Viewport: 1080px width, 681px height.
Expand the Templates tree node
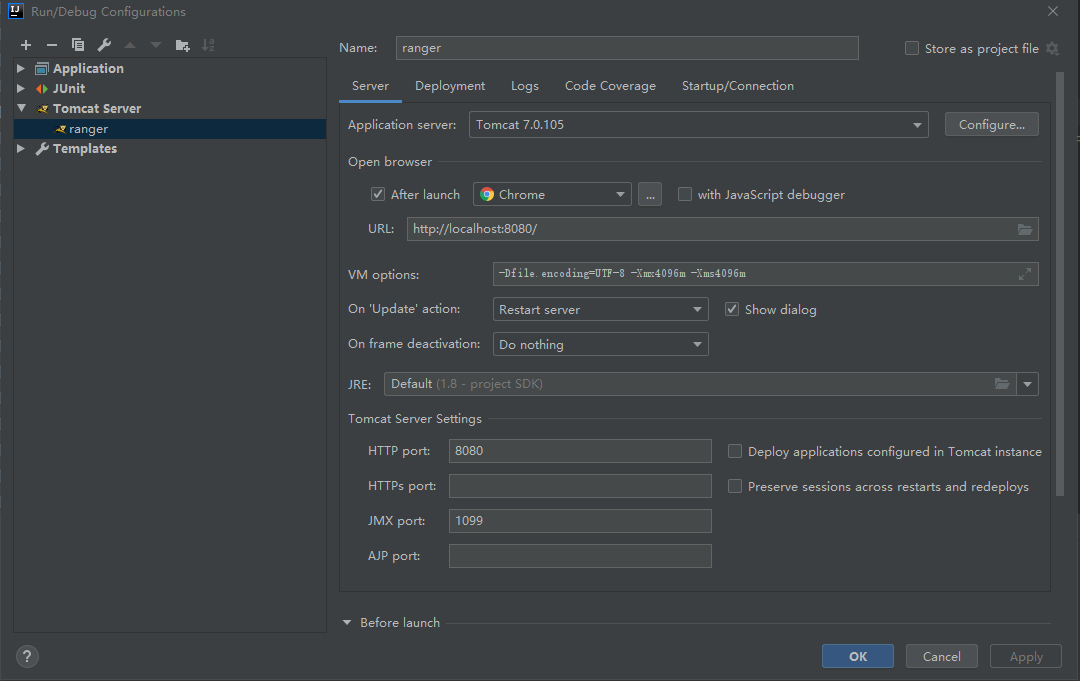[21, 148]
